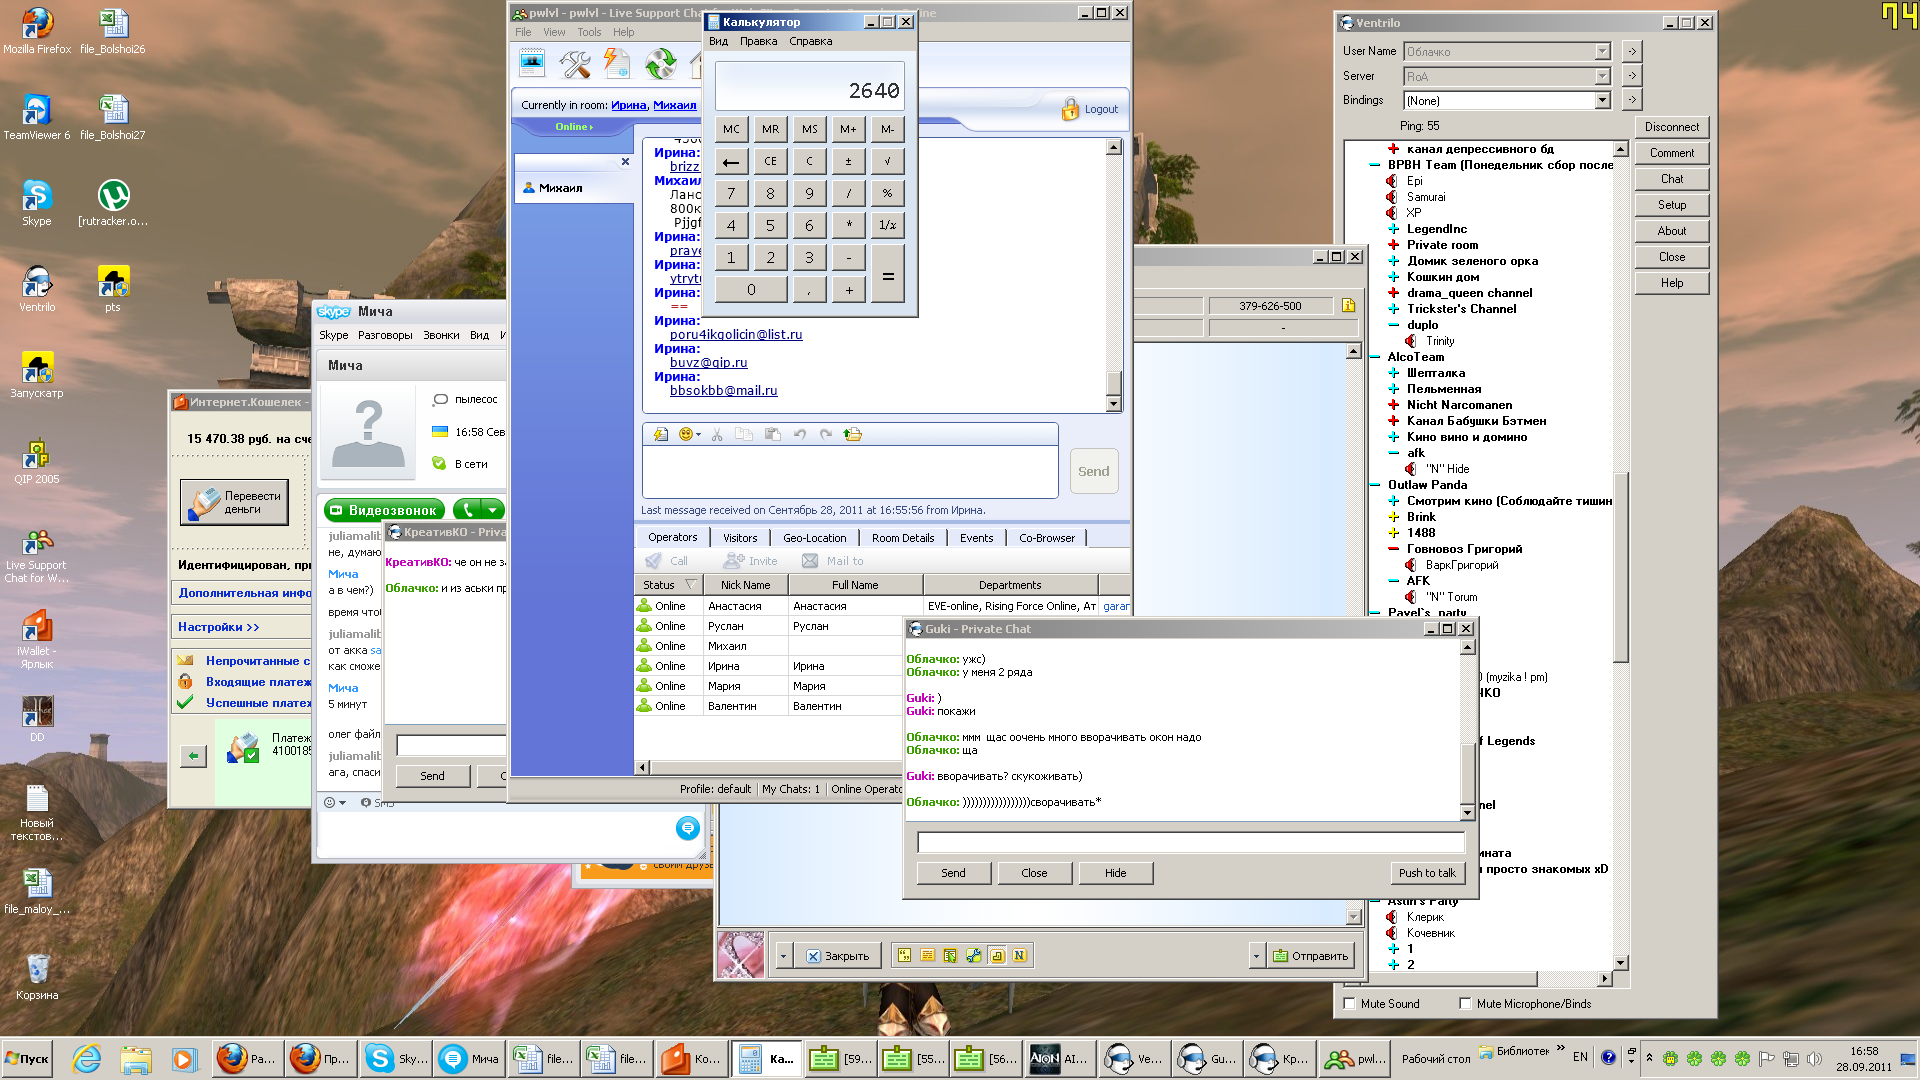Click the Aion taskbar button
Screen dimensions: 1920x1080
pyautogui.click(x=1061, y=1059)
